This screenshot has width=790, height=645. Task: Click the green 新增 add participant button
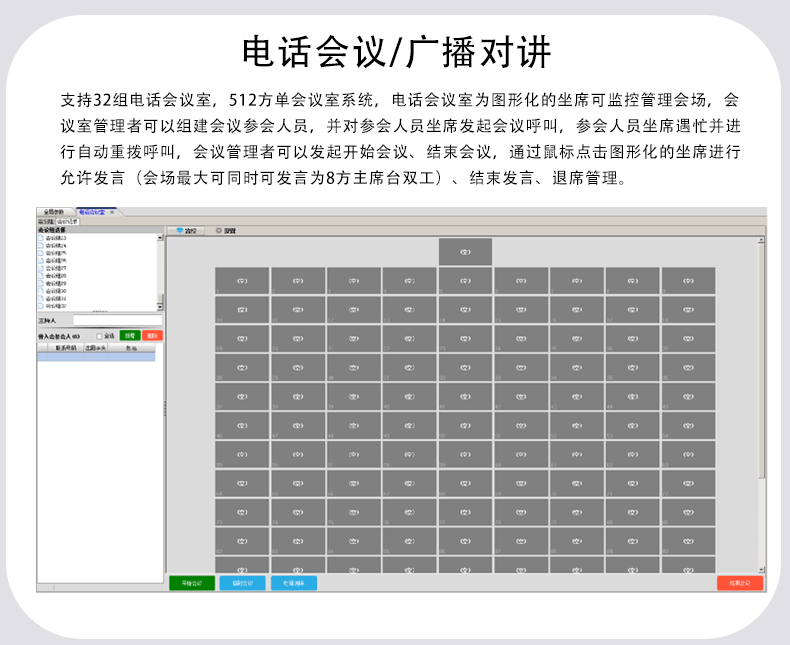(130, 336)
